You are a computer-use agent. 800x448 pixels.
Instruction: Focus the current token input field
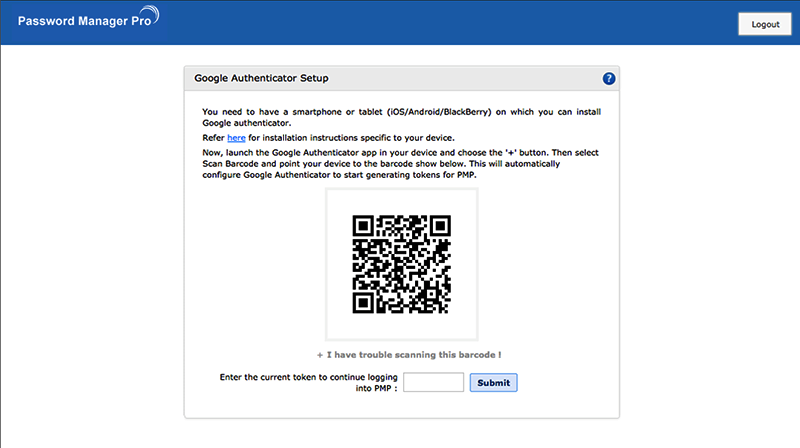click(433, 382)
